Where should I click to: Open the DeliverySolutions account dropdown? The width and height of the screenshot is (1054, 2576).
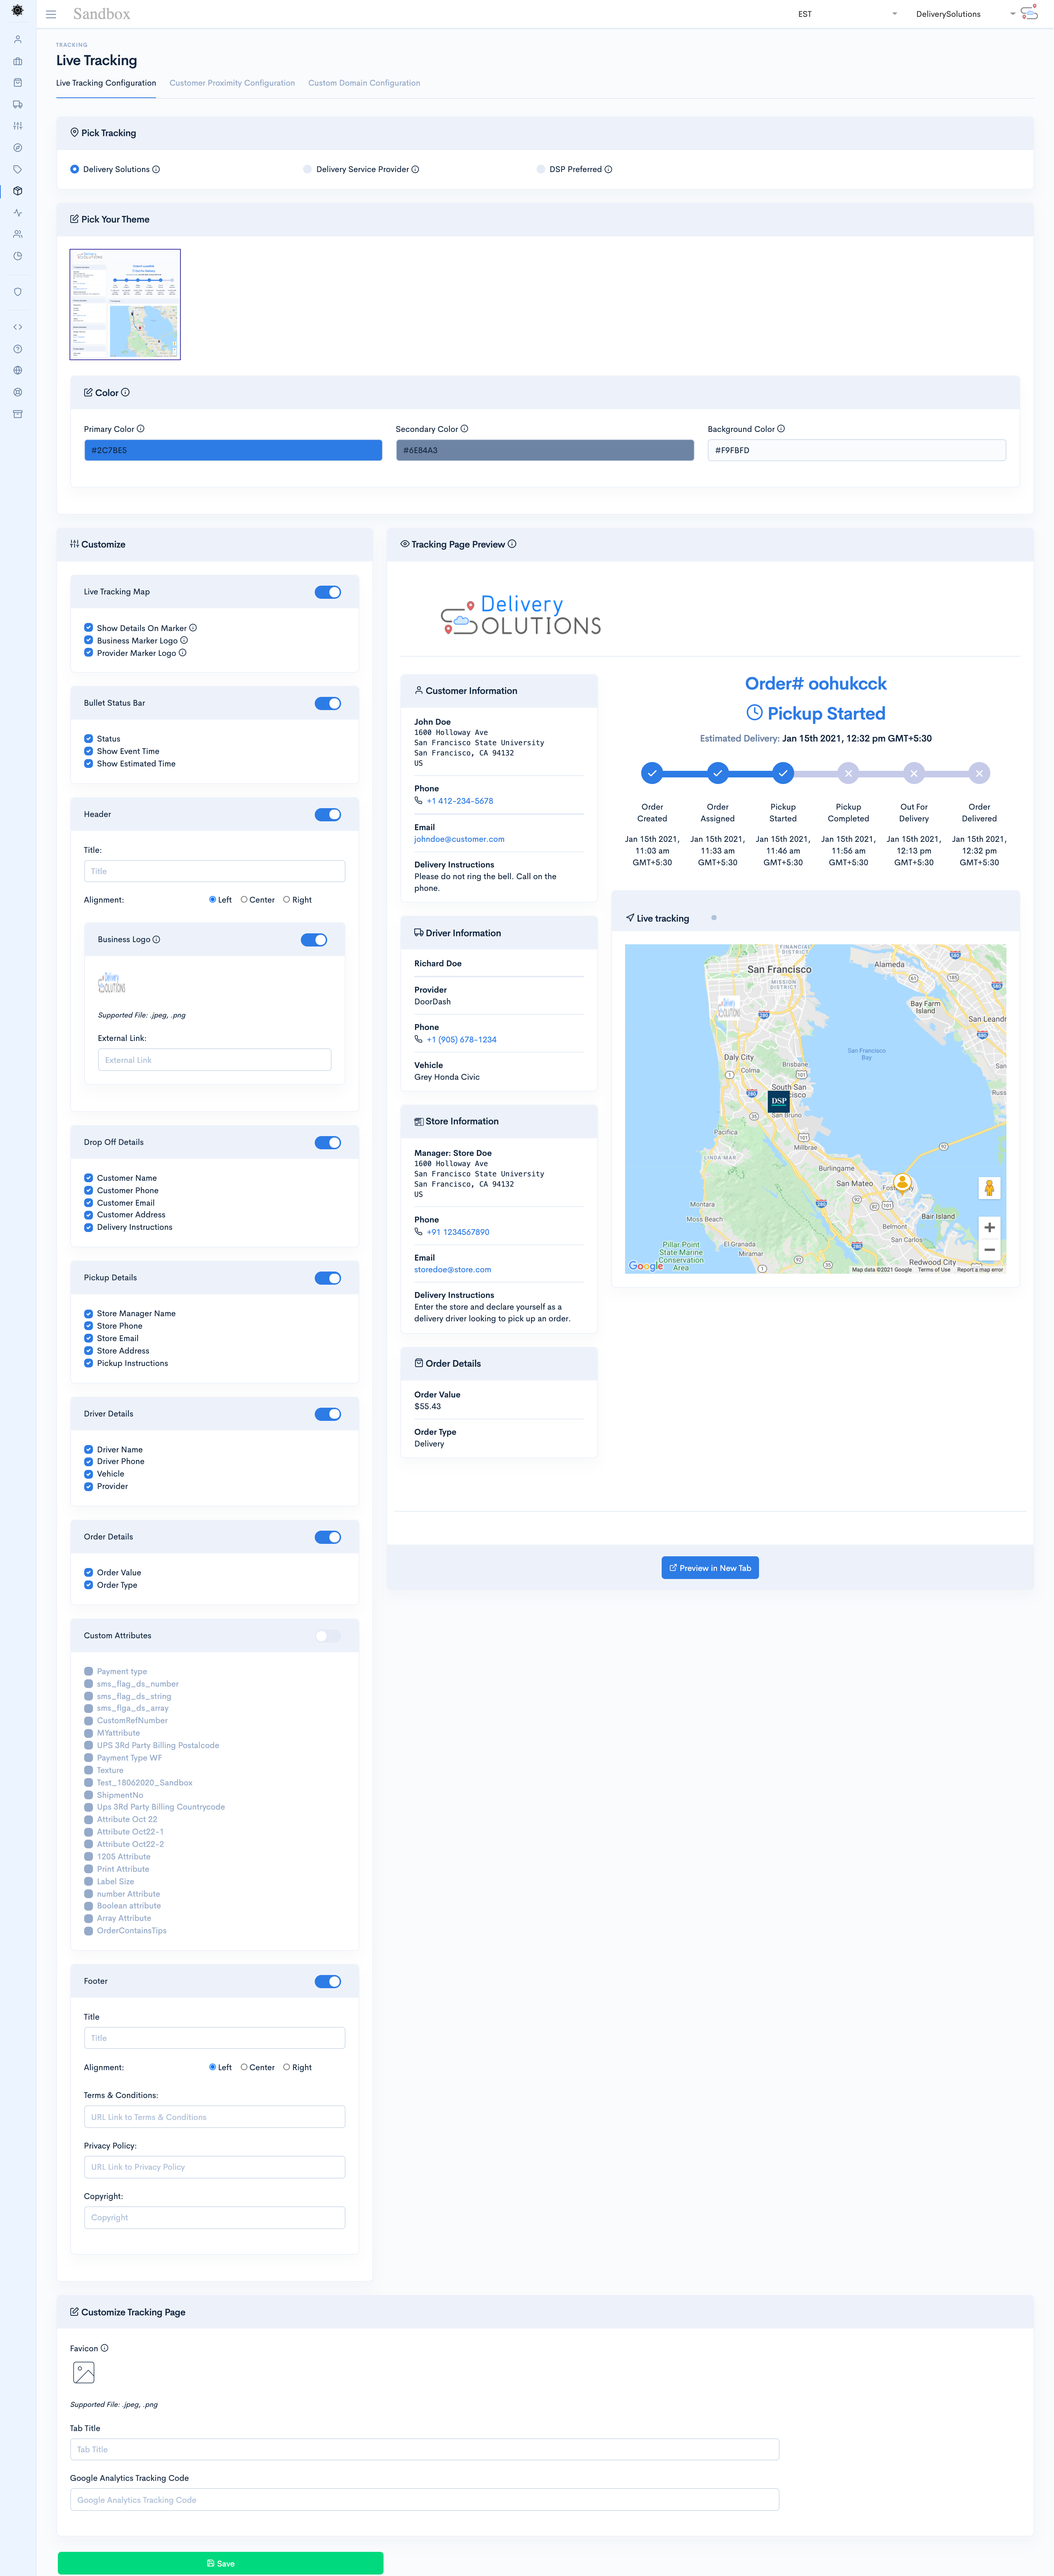965,14
